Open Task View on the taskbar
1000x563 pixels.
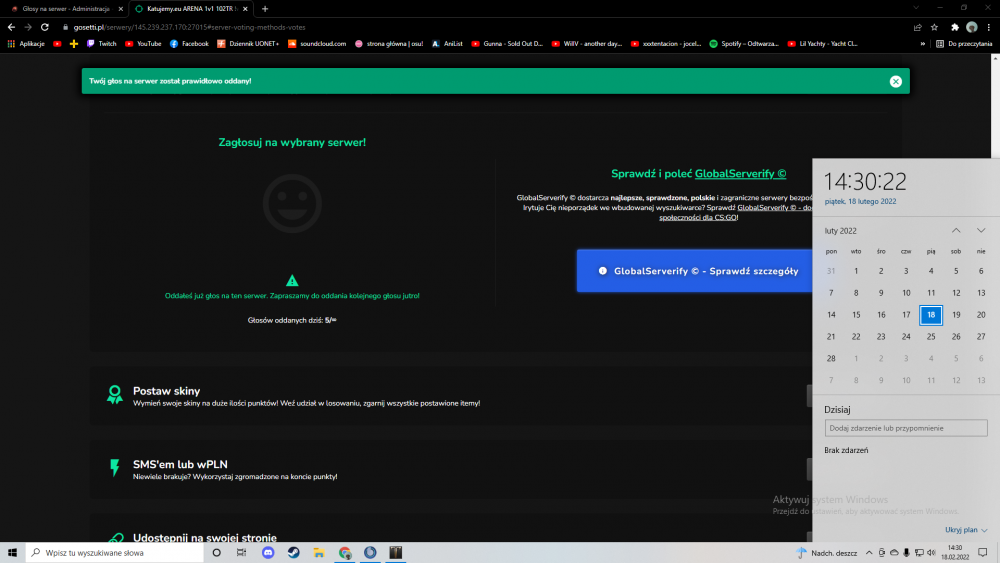pyautogui.click(x=241, y=553)
